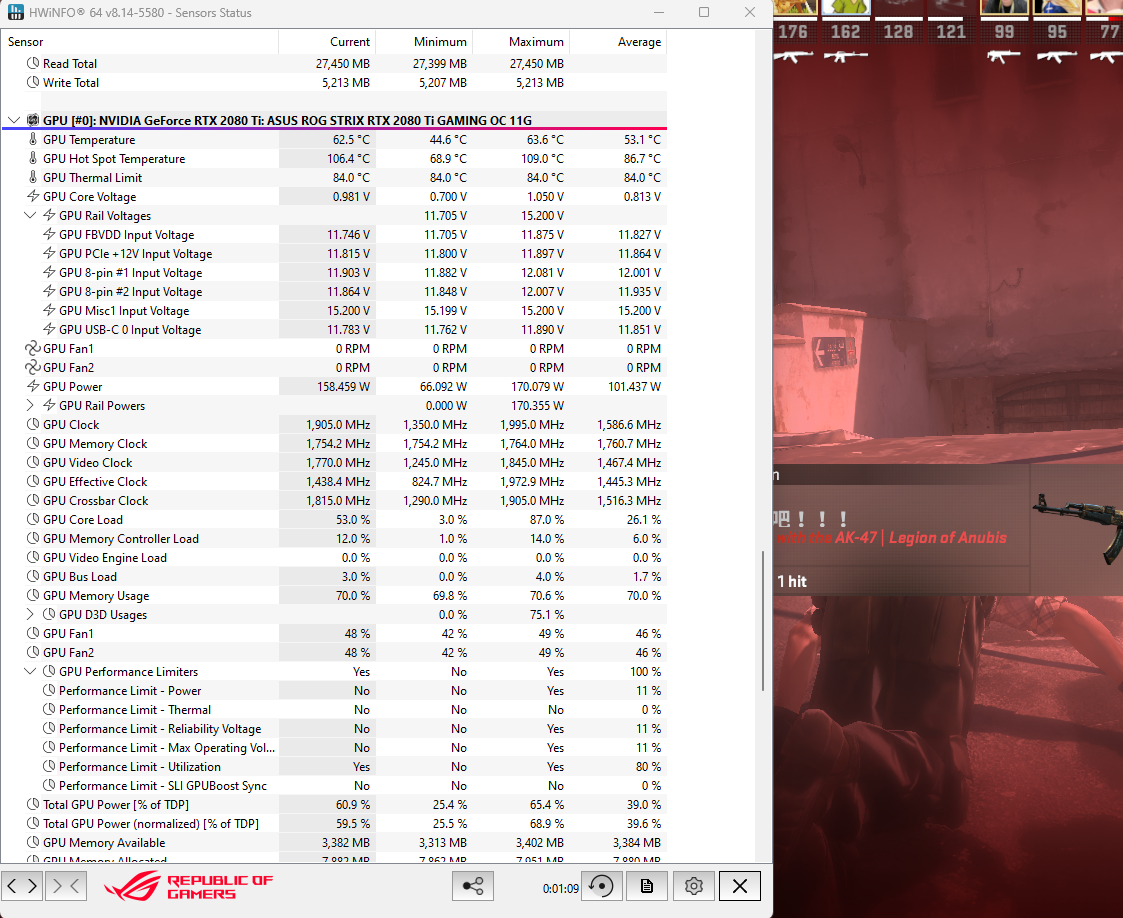Click the vertical scrollbar thumb in sensor list

pos(763,621)
